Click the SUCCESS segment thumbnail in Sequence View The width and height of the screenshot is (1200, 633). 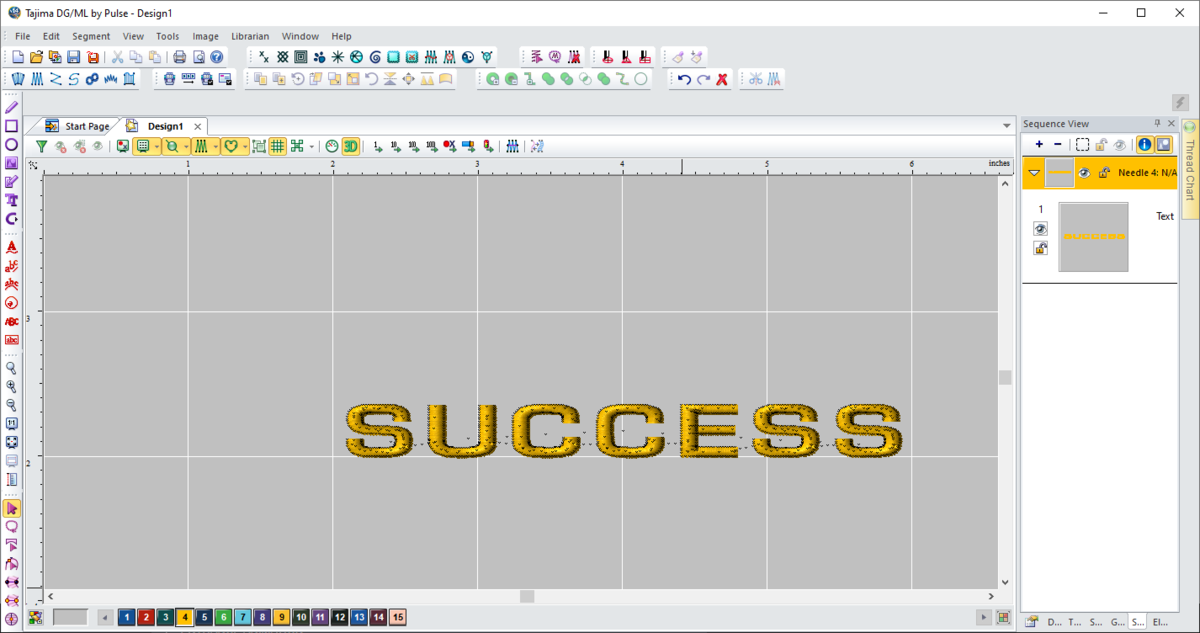click(1093, 237)
